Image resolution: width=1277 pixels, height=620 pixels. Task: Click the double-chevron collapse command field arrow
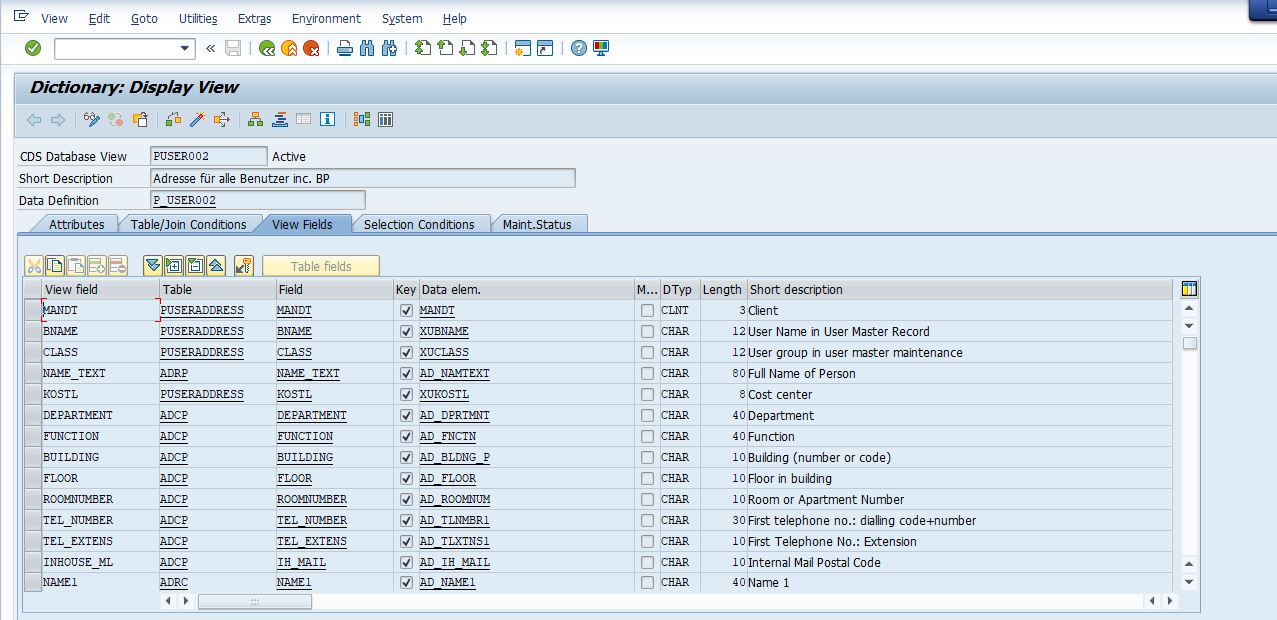[x=210, y=48]
